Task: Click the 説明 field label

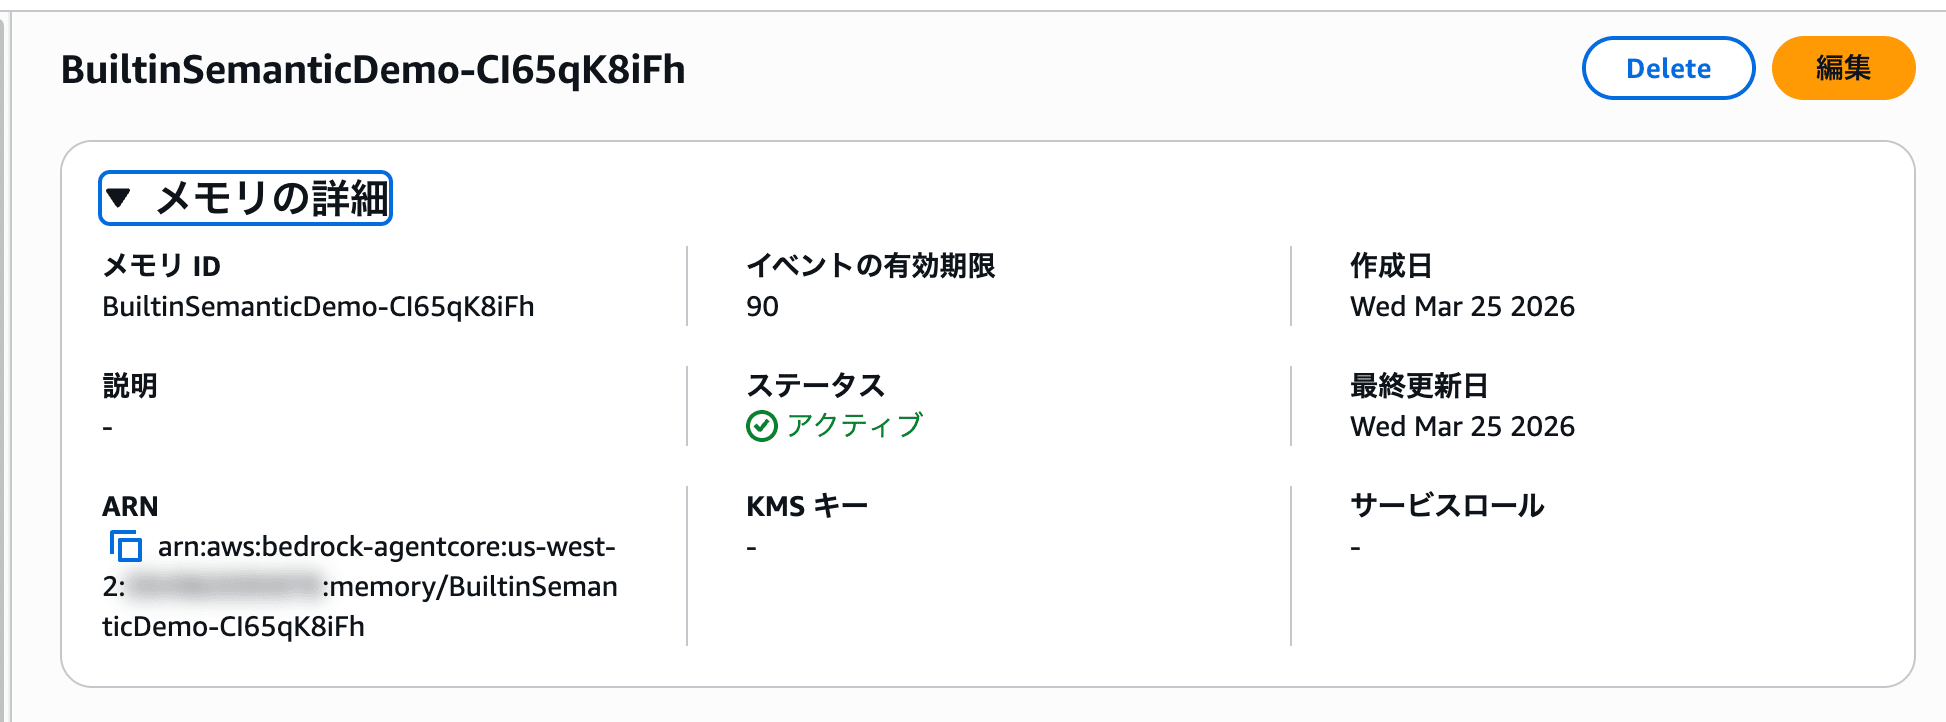Action: (130, 386)
